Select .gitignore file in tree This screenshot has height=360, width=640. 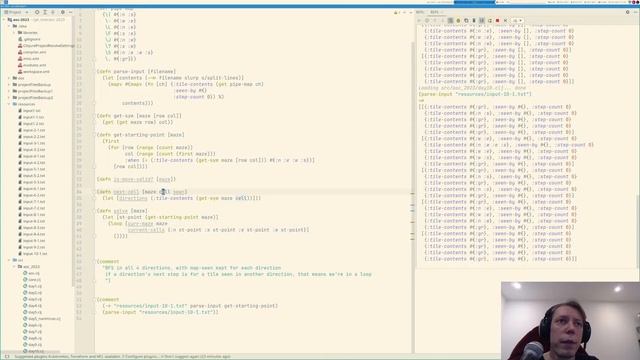click(x=29, y=39)
